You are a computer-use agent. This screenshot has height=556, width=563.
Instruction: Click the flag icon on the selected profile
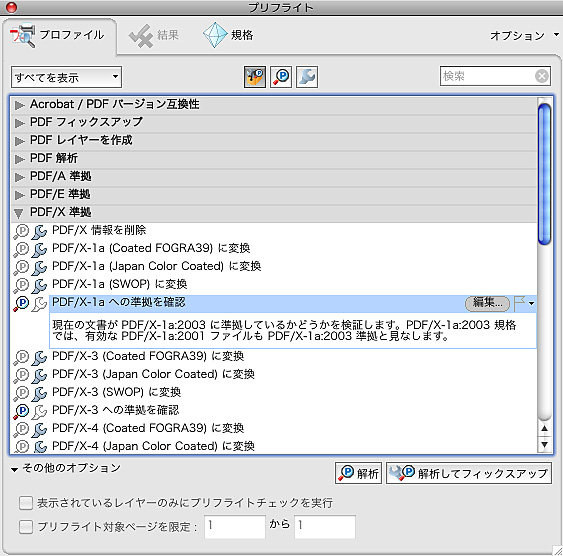519,303
